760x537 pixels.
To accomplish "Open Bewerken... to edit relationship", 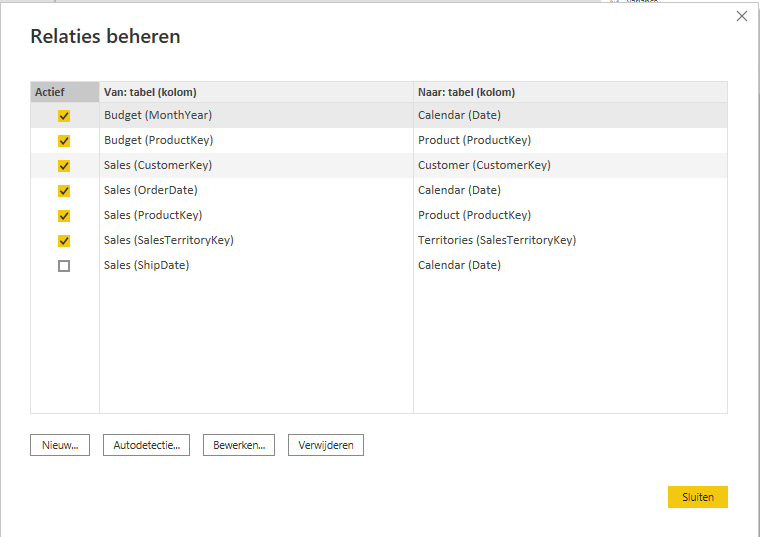I will coord(239,445).
